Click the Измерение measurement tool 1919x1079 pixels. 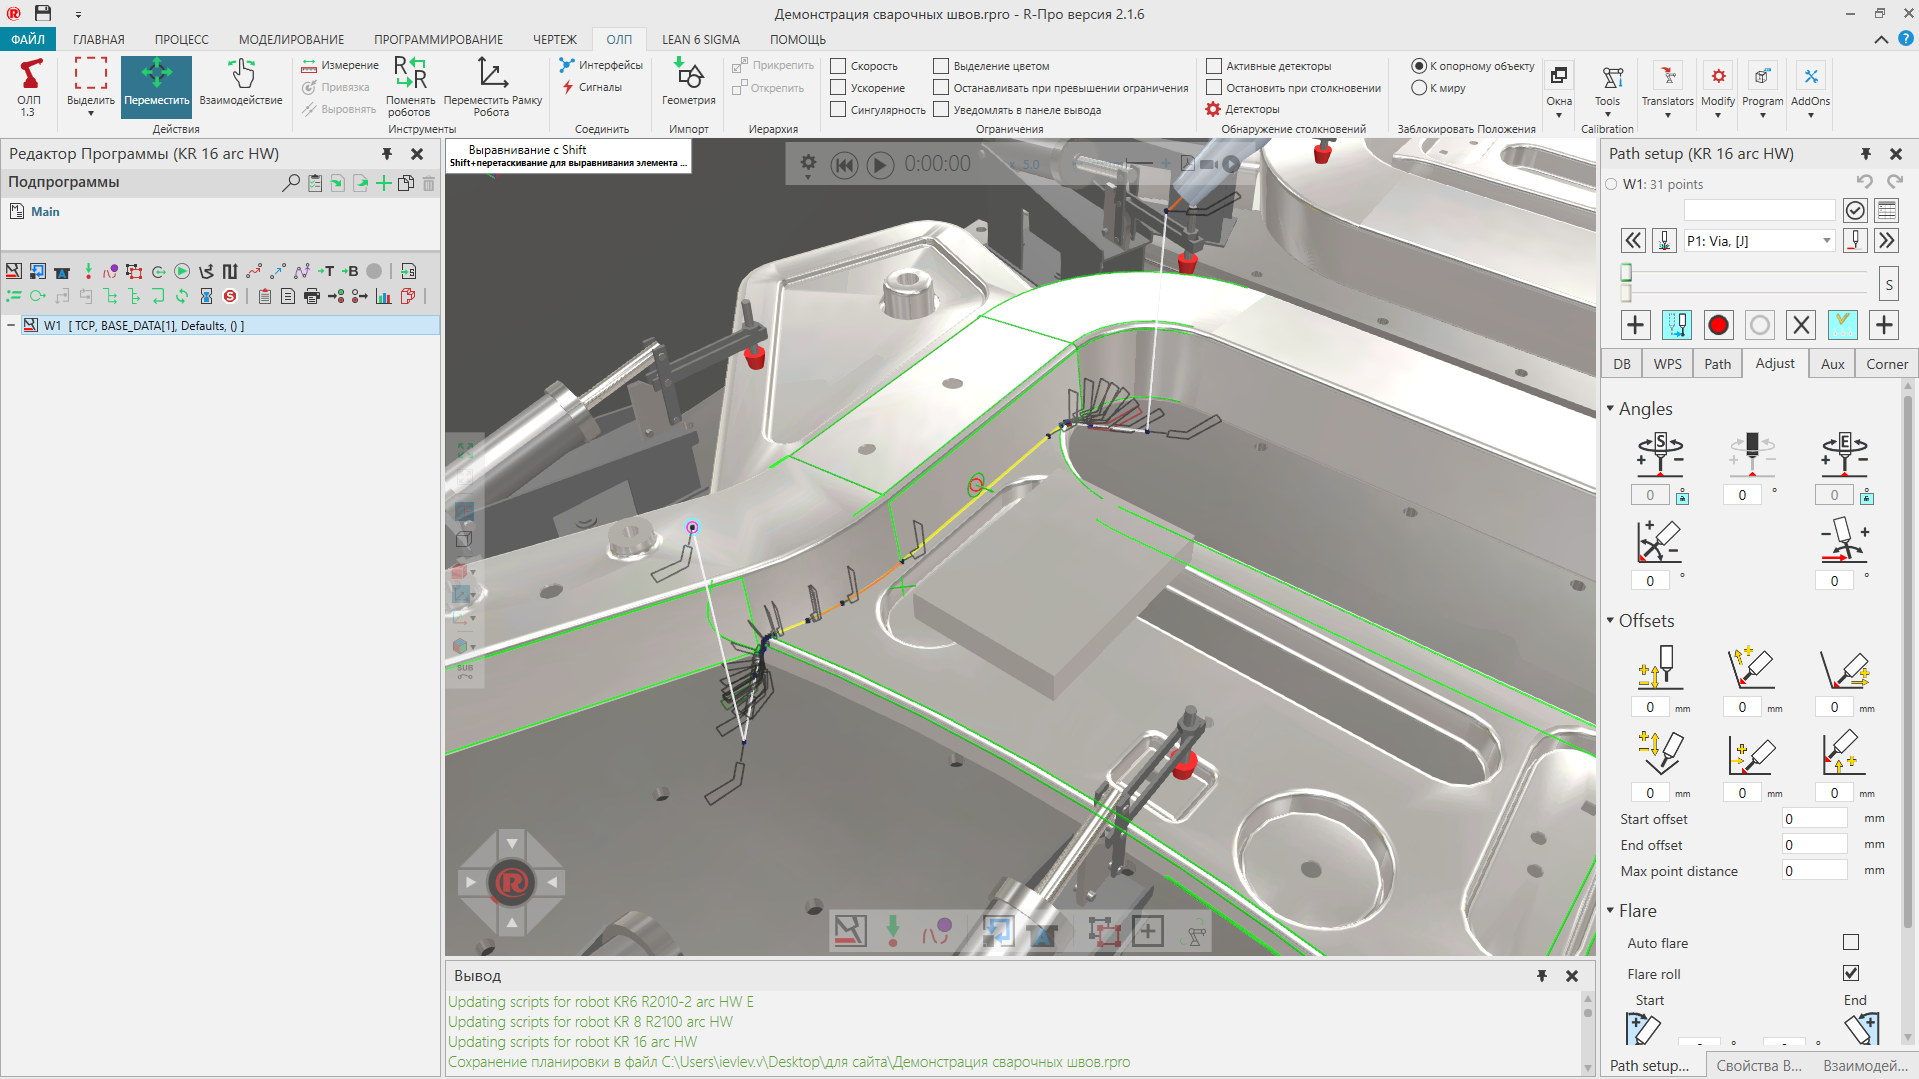(340, 66)
